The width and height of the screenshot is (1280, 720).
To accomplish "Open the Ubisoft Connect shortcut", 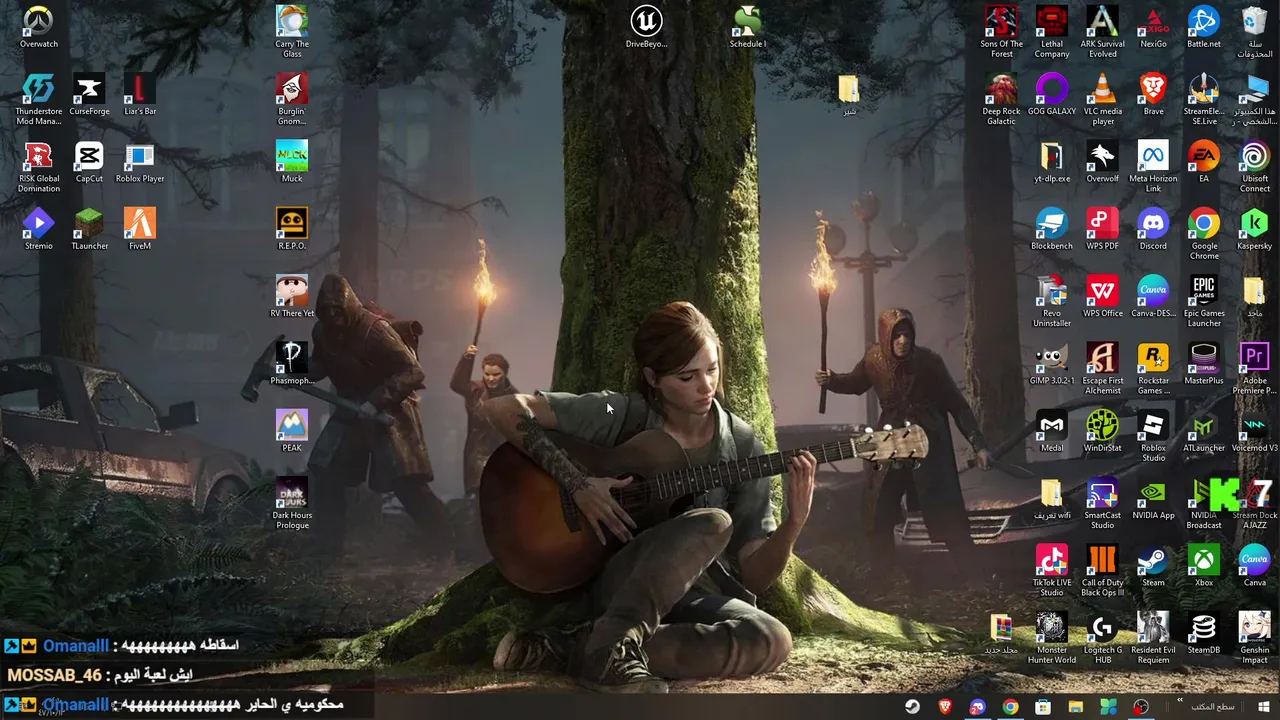I will click(1254, 166).
